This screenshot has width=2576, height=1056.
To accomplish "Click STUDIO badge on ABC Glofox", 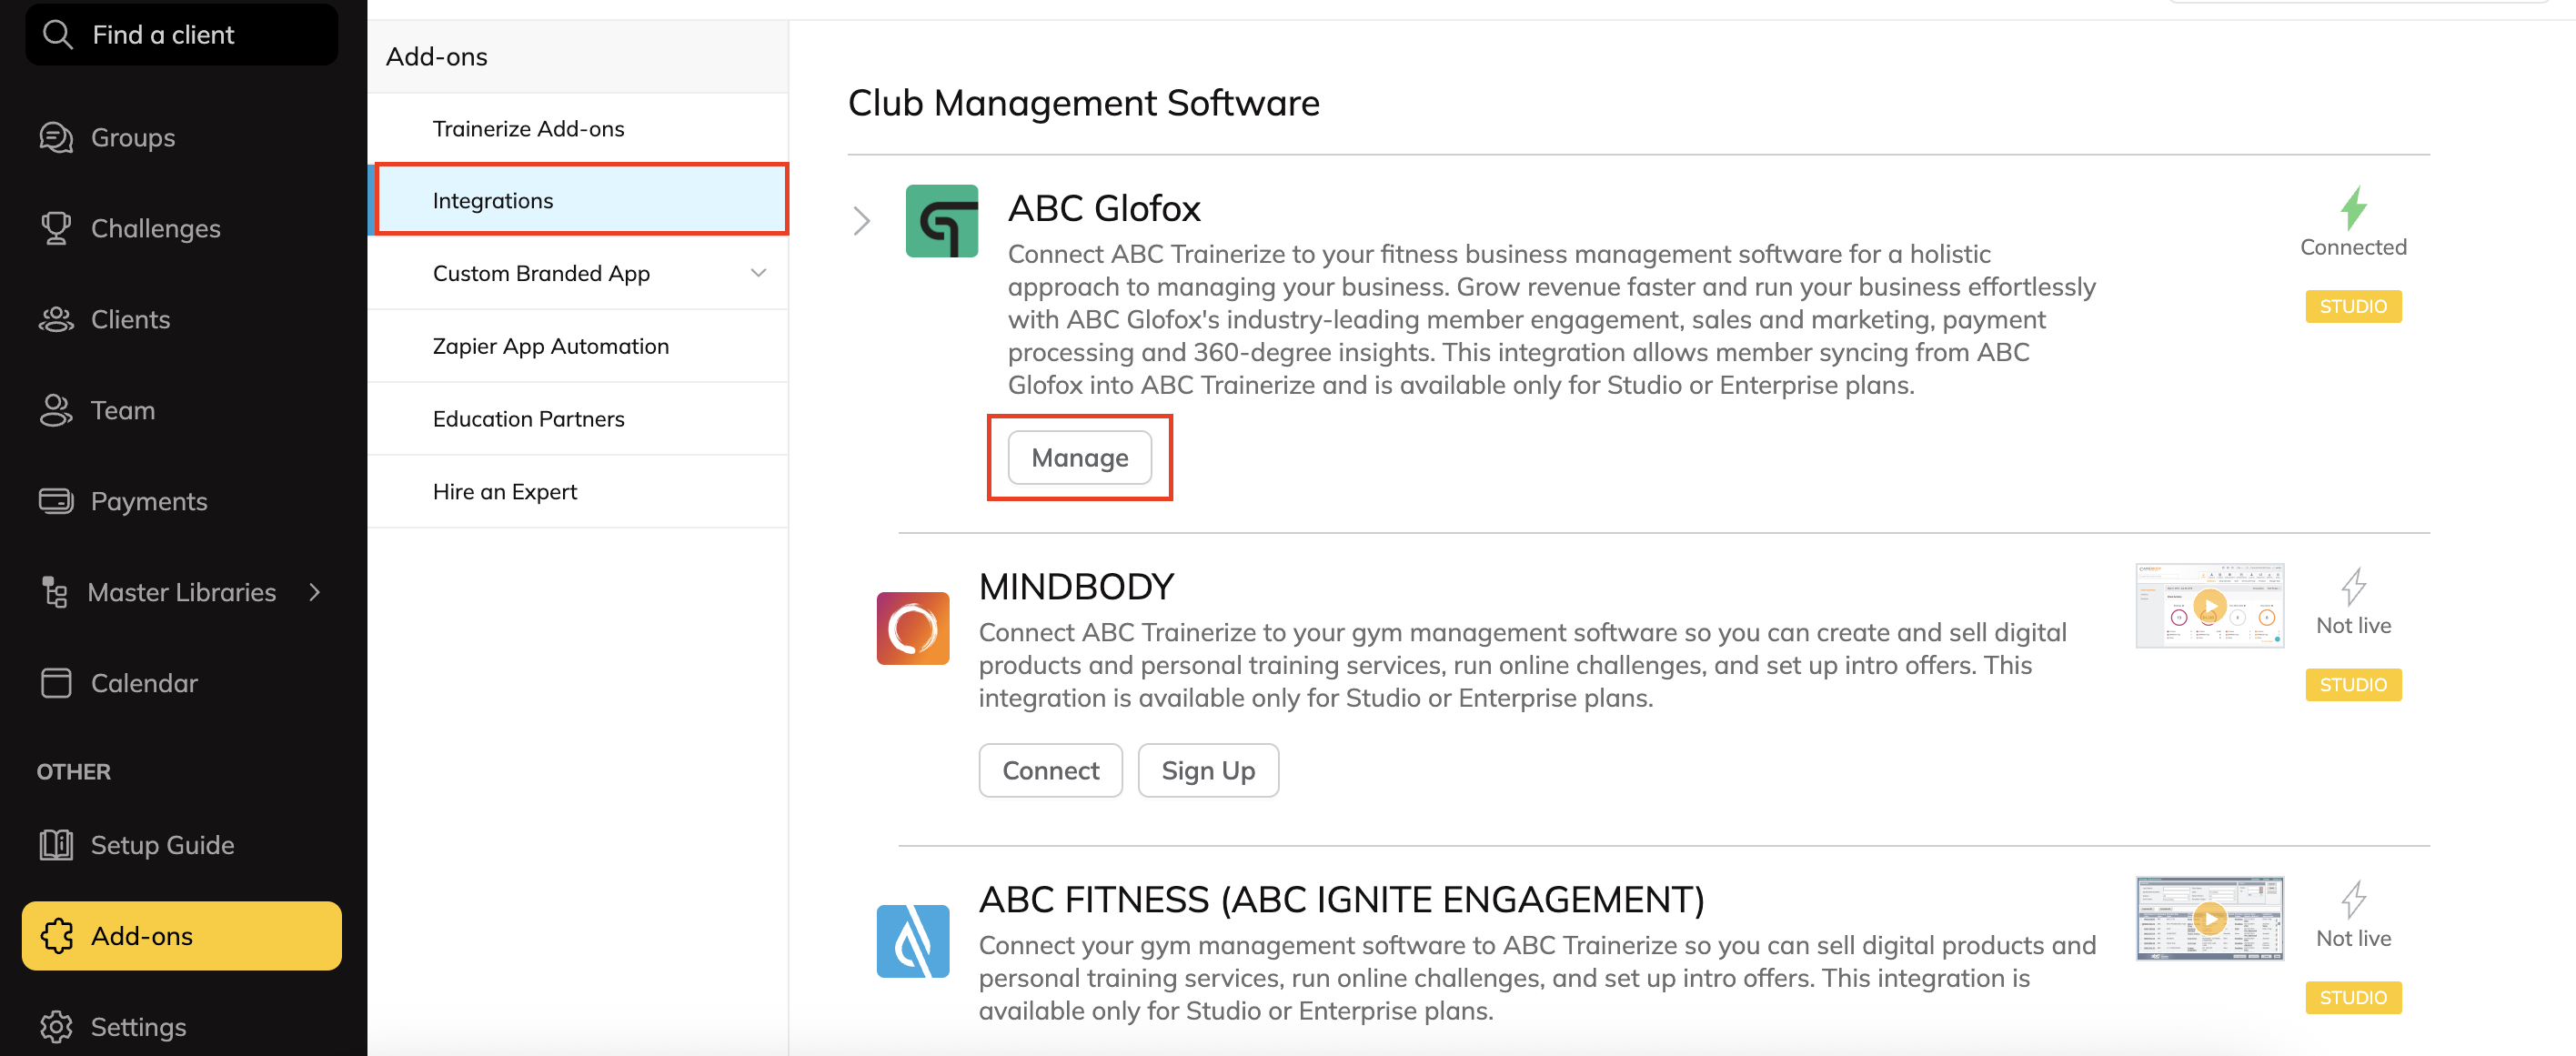I will point(2353,307).
